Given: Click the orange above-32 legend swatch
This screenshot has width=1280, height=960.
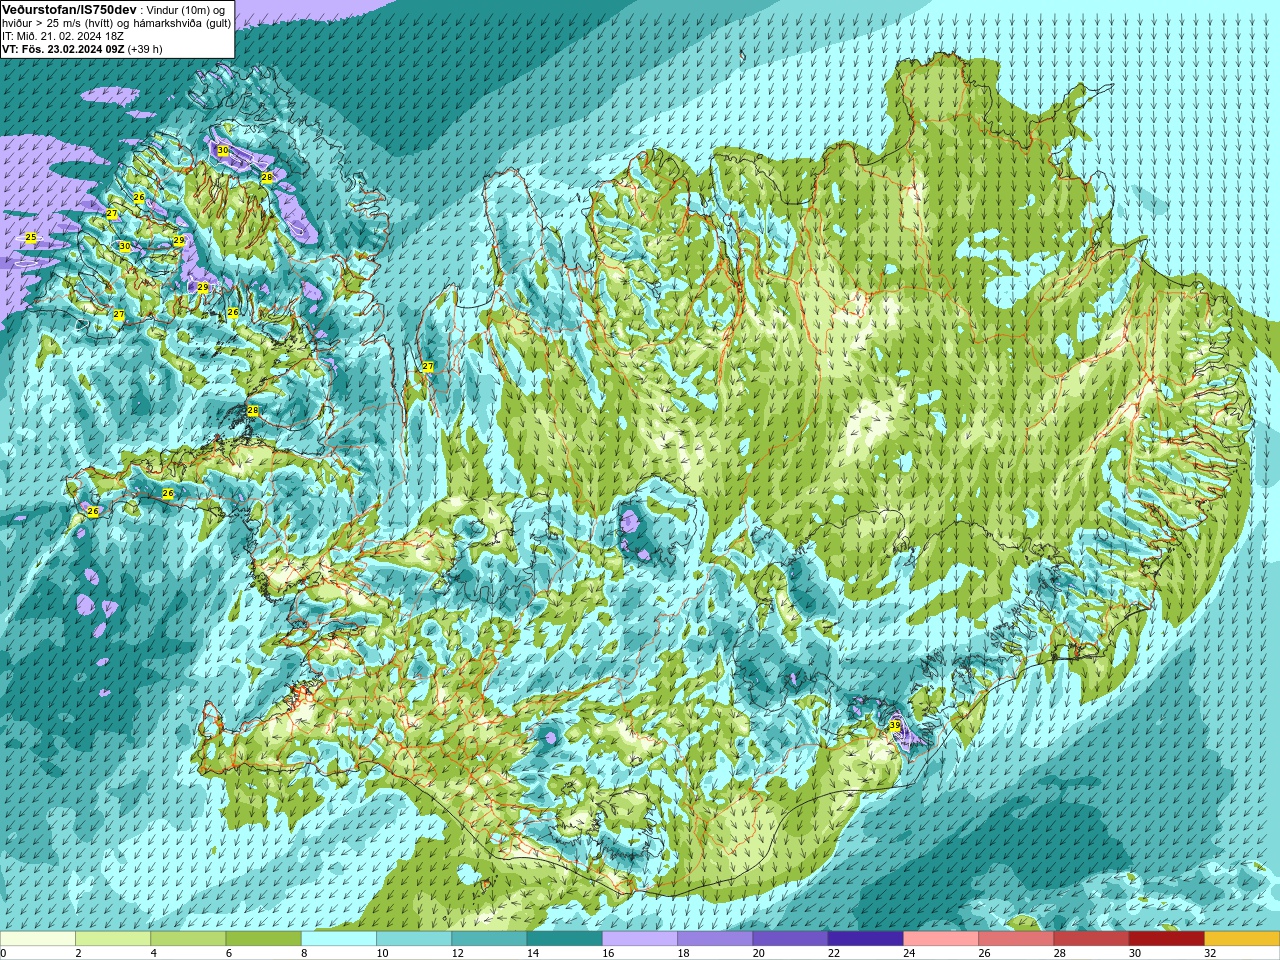Looking at the screenshot, I should click(x=1242, y=939).
